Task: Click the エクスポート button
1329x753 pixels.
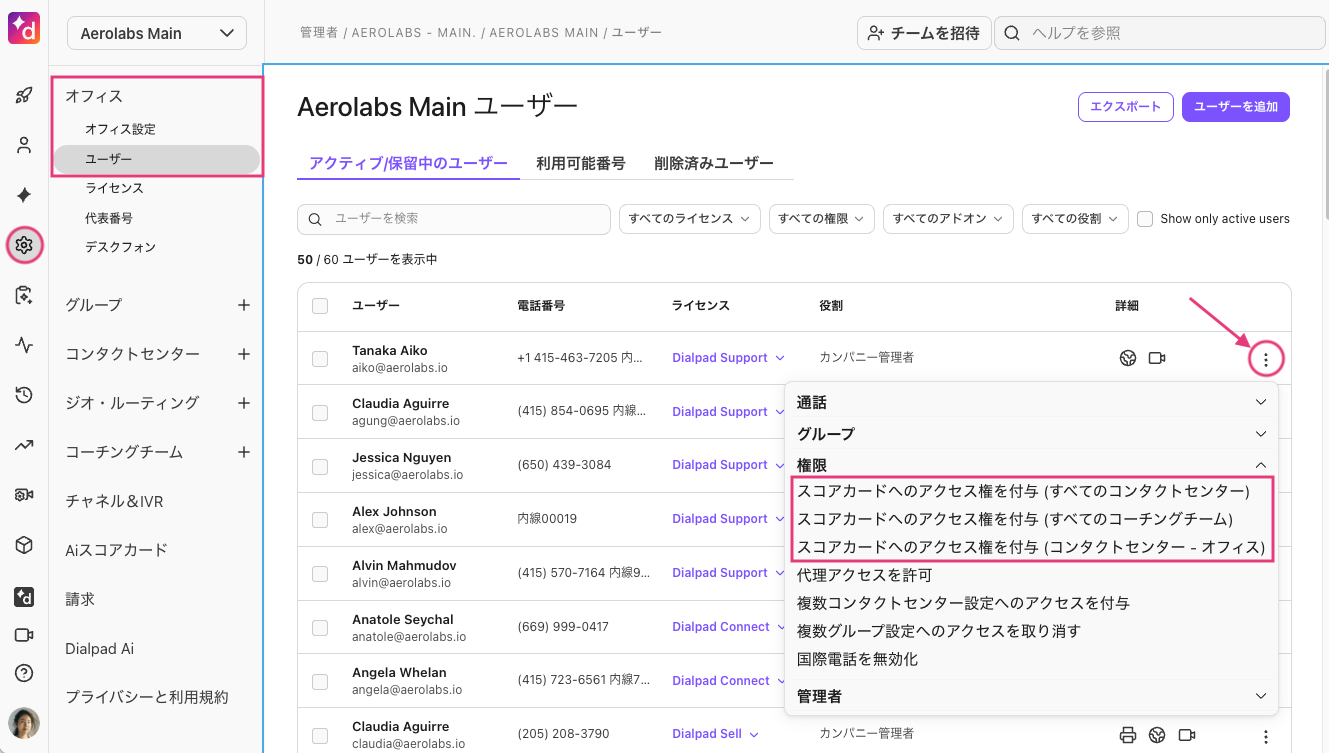Action: 1125,107
